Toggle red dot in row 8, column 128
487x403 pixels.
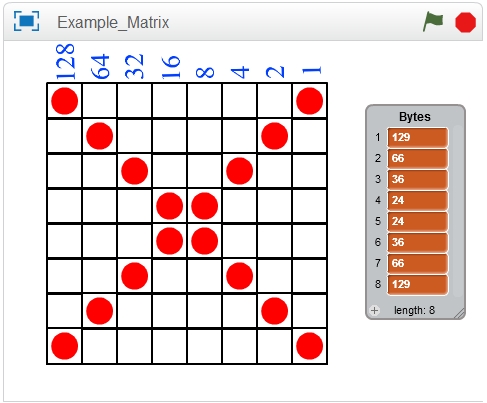[x=65, y=346]
